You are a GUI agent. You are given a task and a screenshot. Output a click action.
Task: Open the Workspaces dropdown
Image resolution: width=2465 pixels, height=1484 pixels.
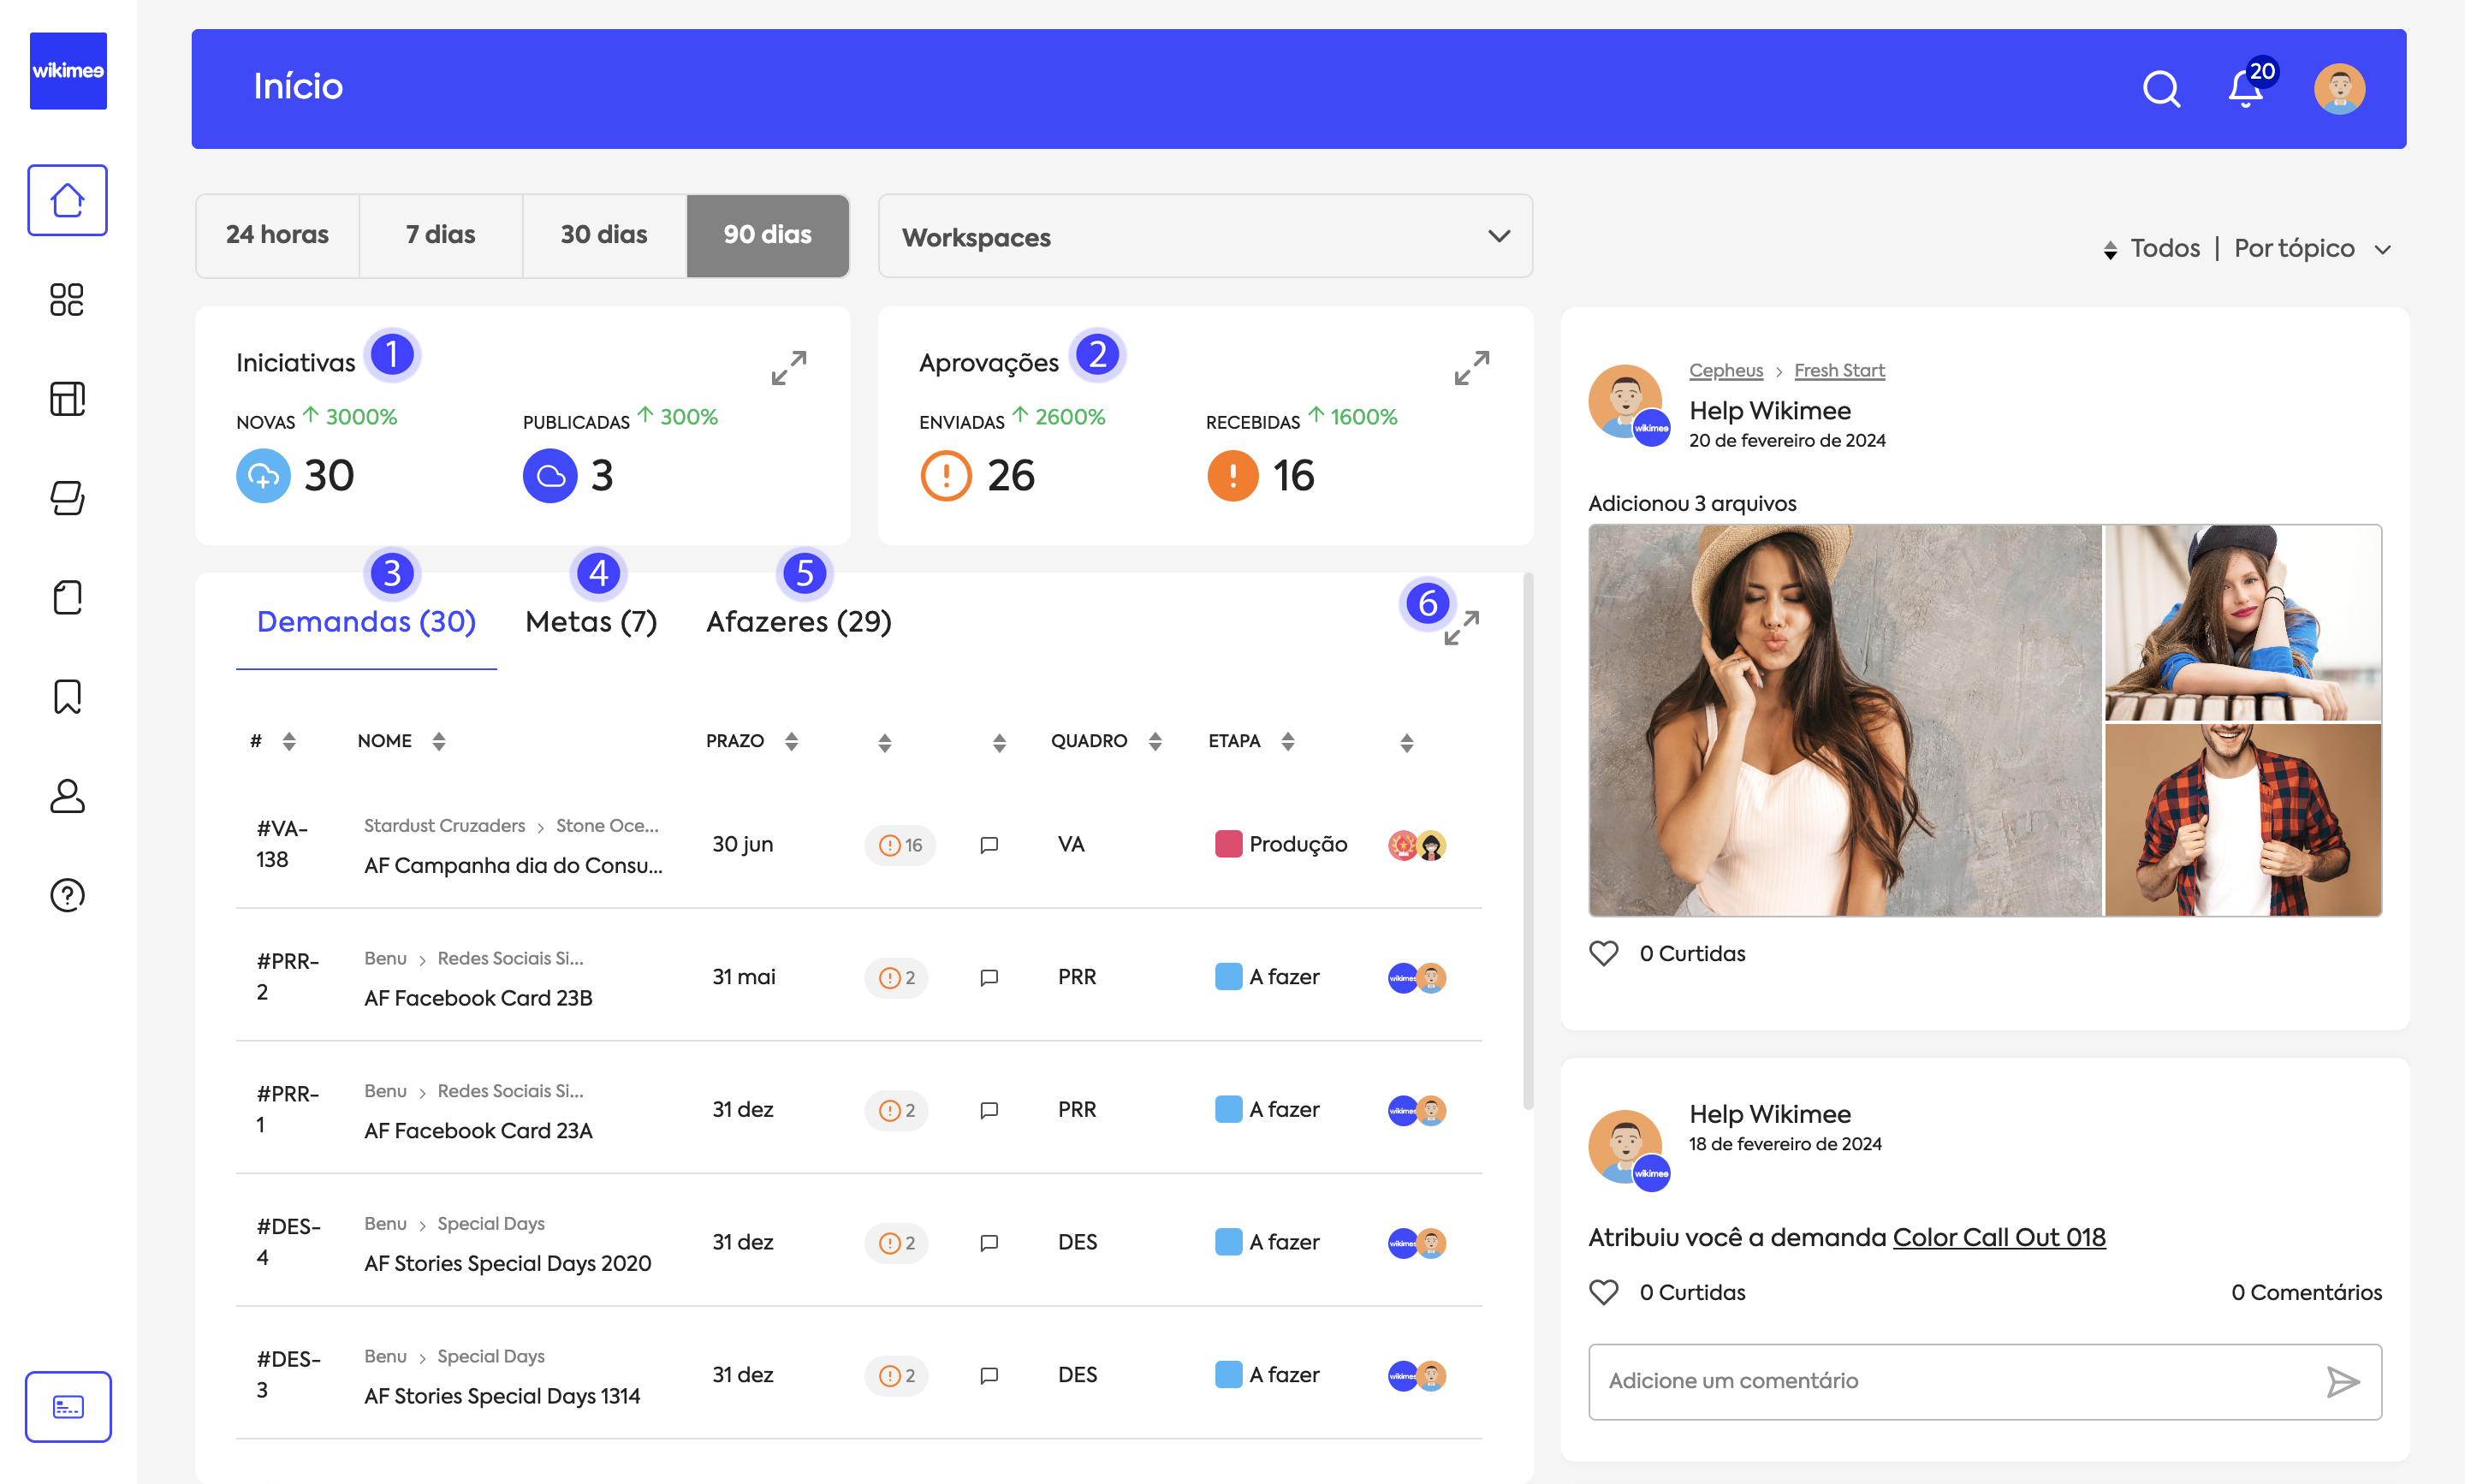tap(1204, 237)
